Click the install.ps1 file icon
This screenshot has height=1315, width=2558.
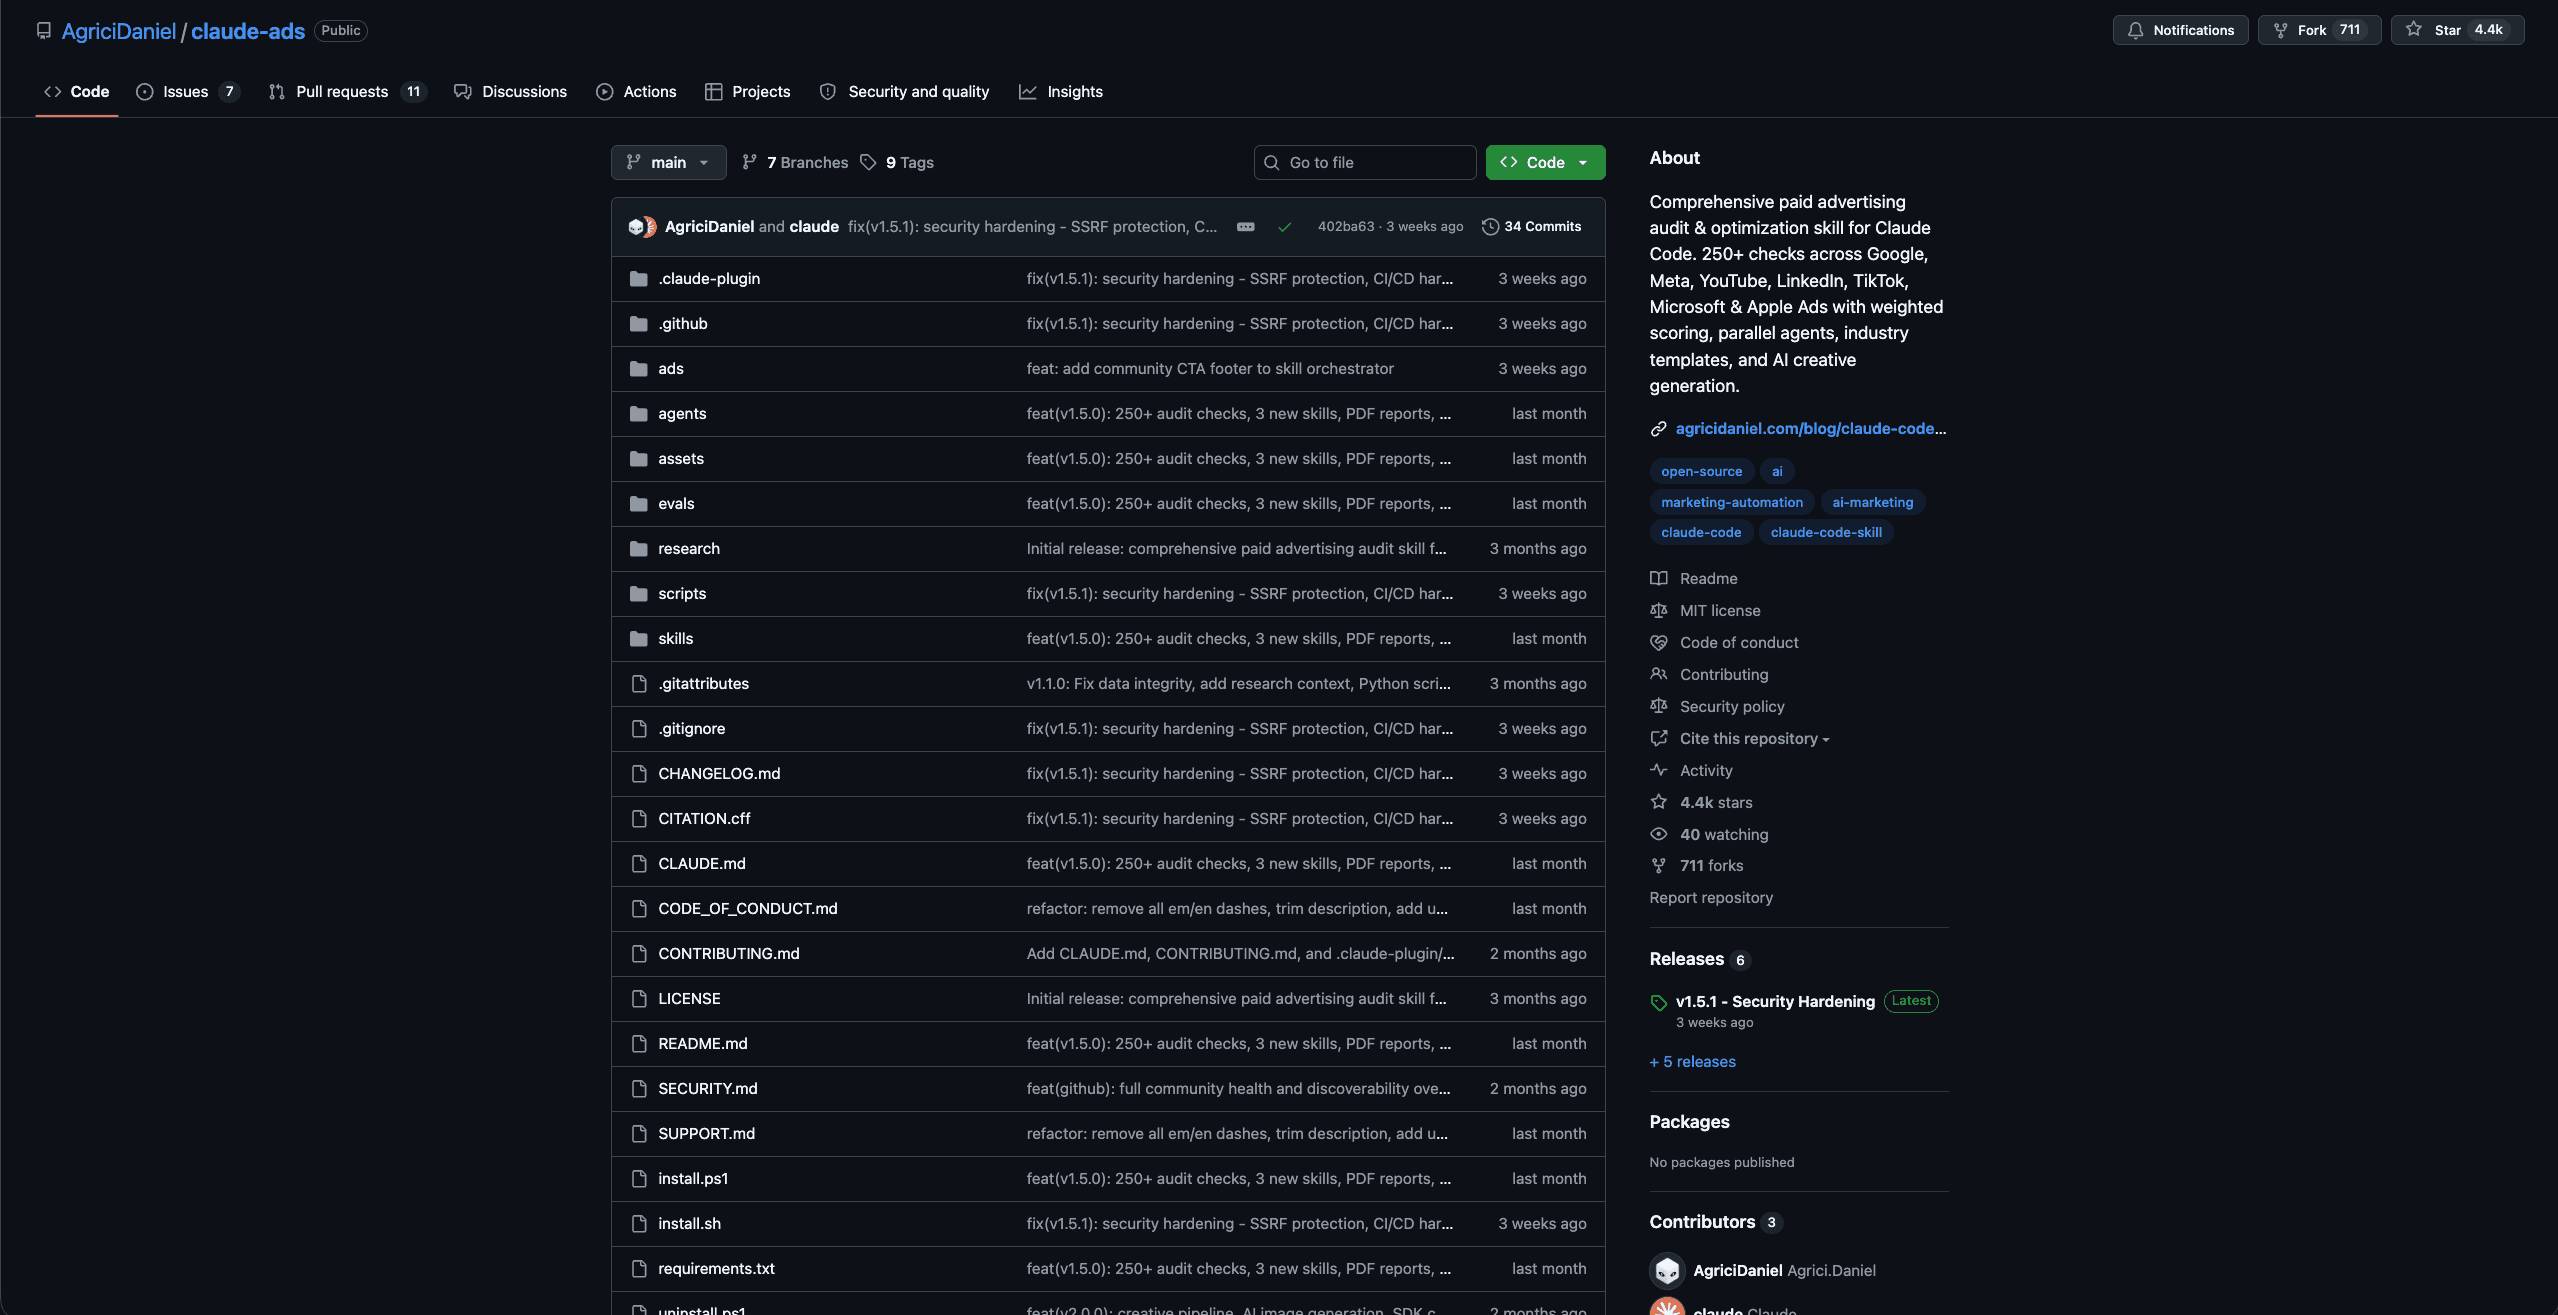(x=638, y=1178)
